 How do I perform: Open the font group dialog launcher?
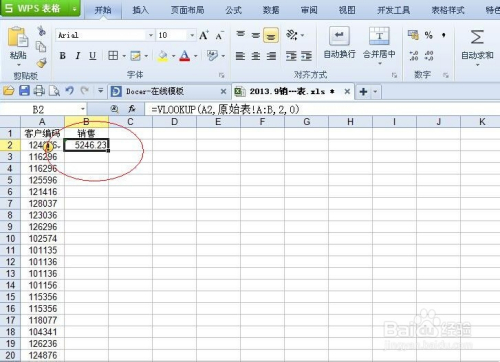(x=221, y=75)
